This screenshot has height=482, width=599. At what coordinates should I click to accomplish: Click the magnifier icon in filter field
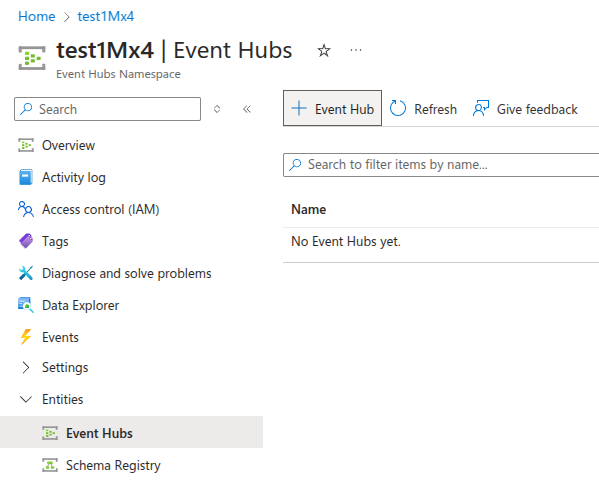tap(295, 165)
